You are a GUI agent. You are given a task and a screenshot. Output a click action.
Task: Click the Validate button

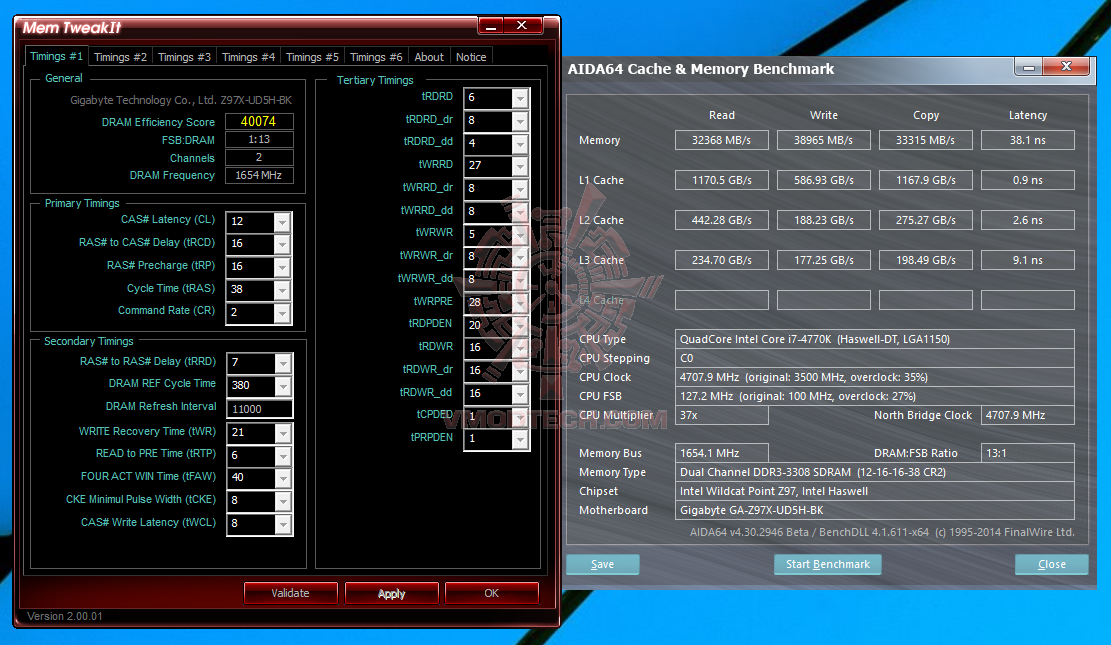tap(291, 593)
